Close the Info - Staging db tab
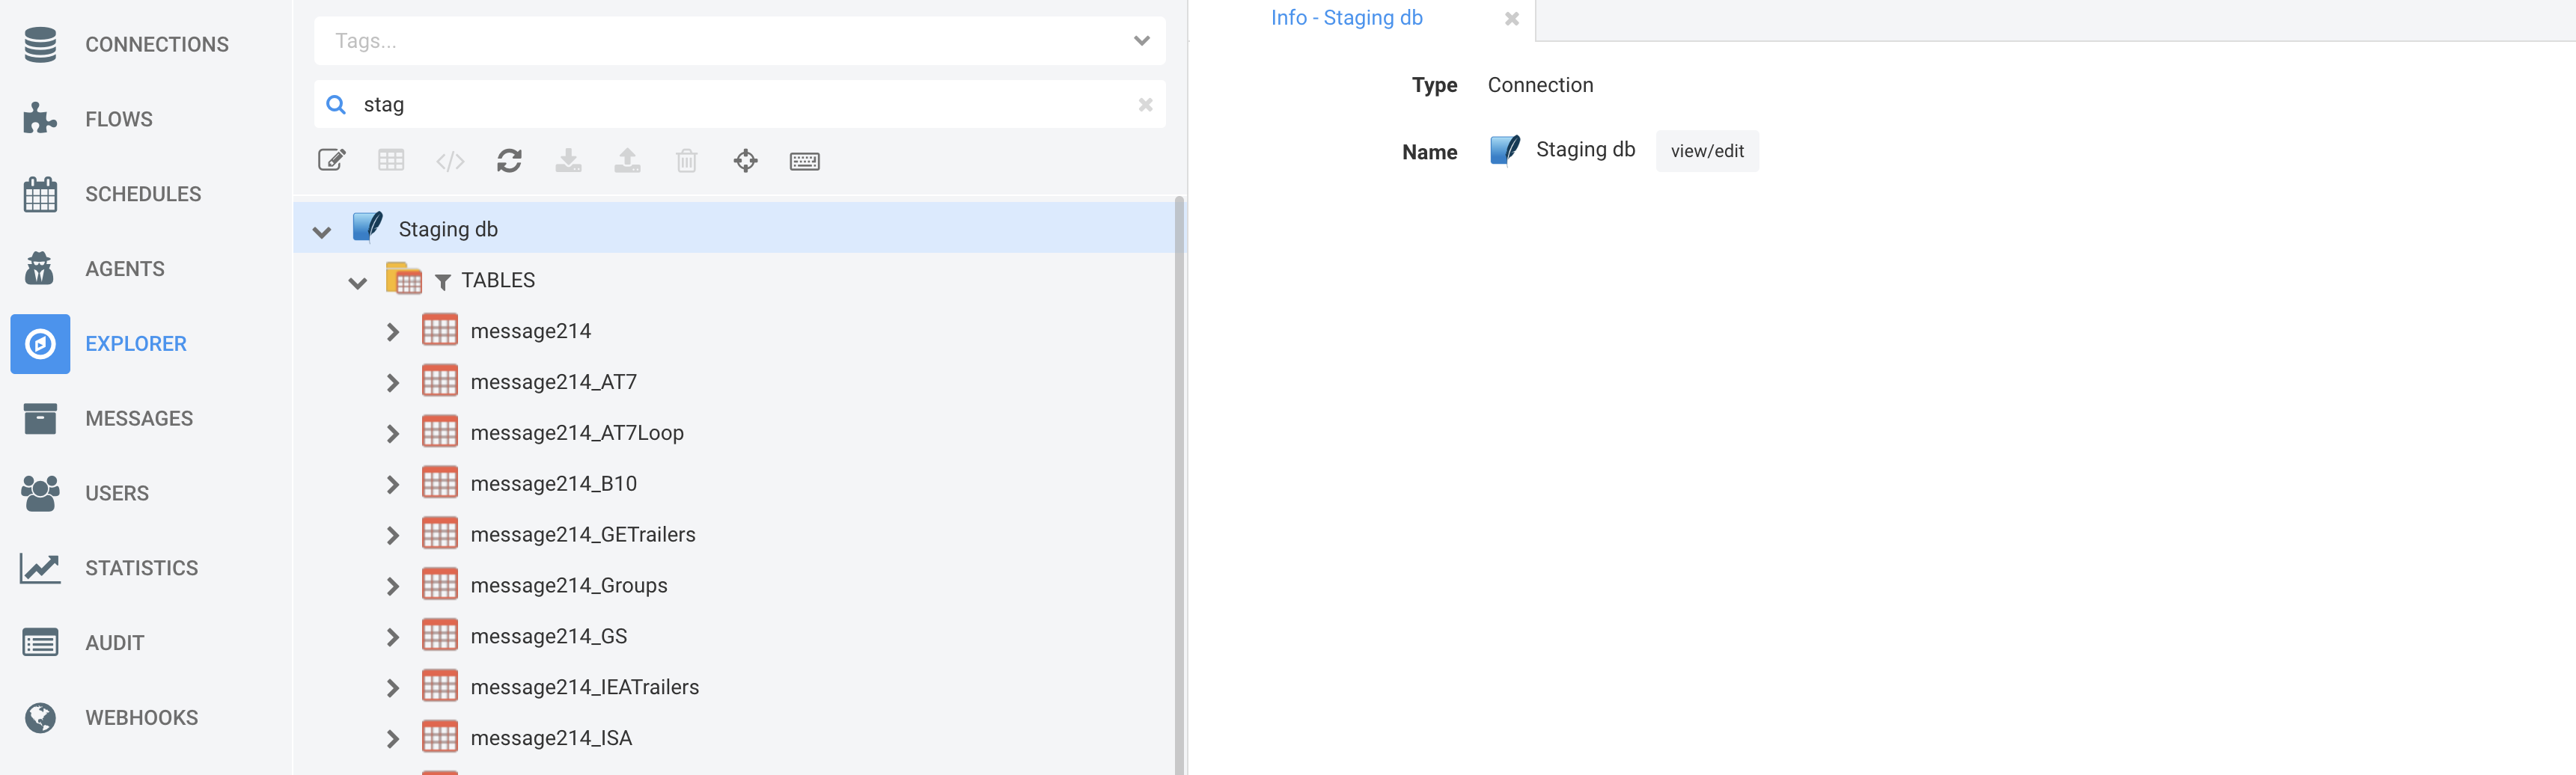This screenshot has height=775, width=2576. pos(1511,19)
